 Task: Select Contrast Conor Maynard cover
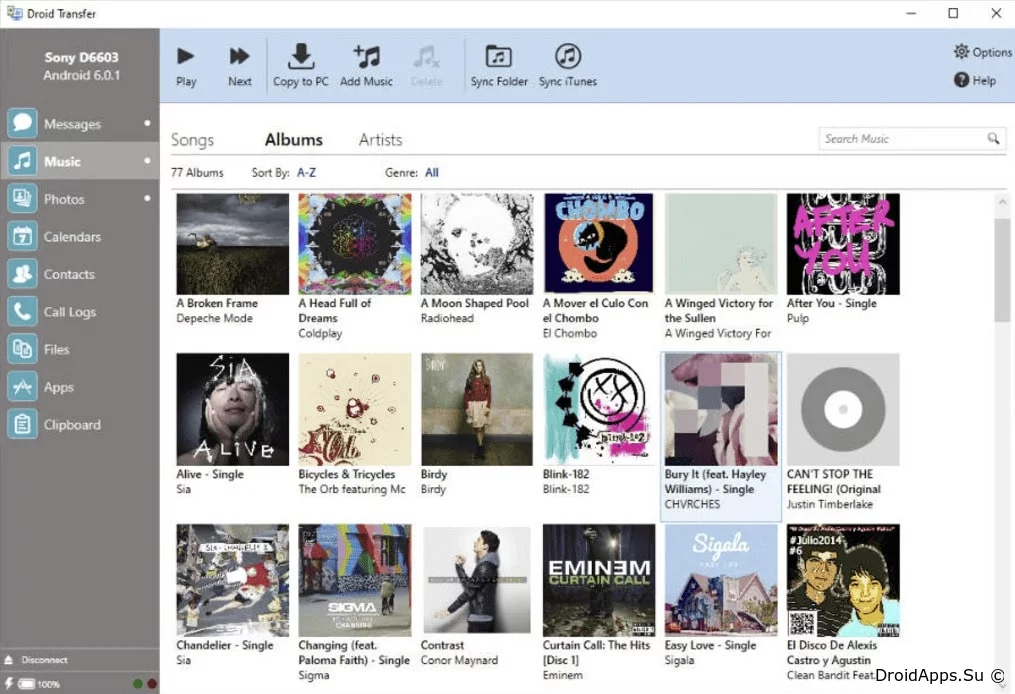(x=477, y=580)
